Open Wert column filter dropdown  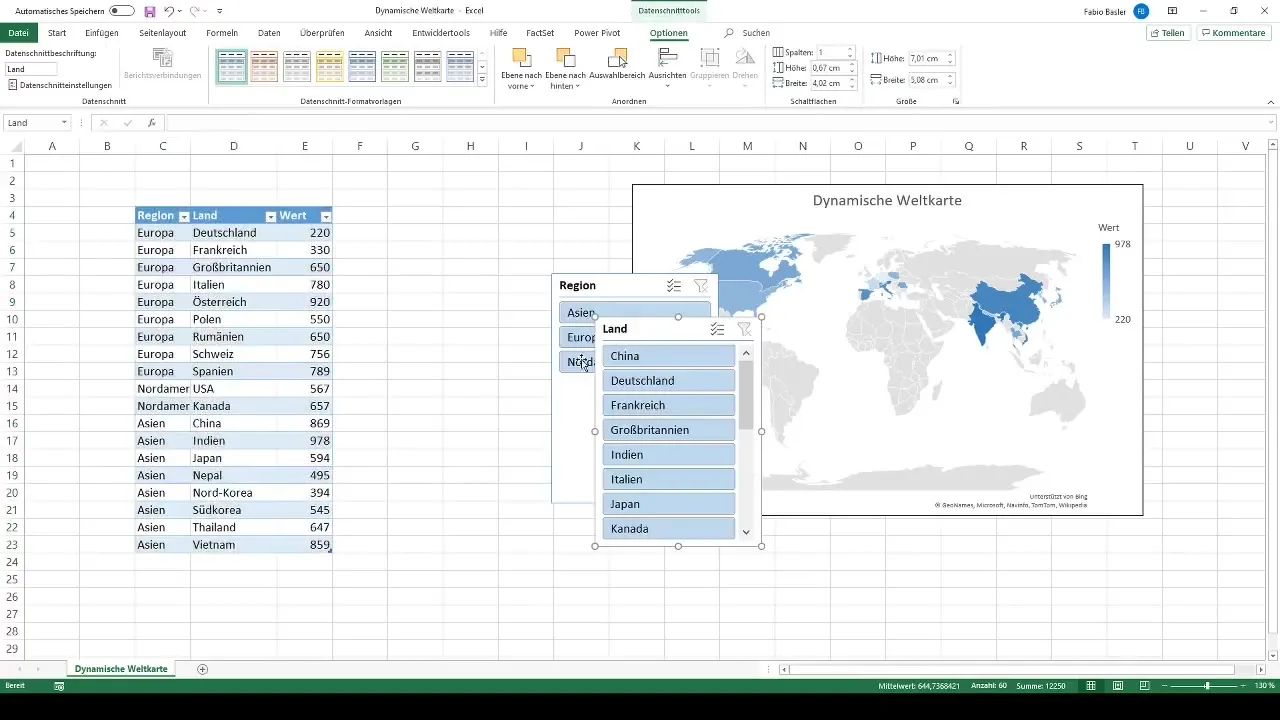pos(325,216)
